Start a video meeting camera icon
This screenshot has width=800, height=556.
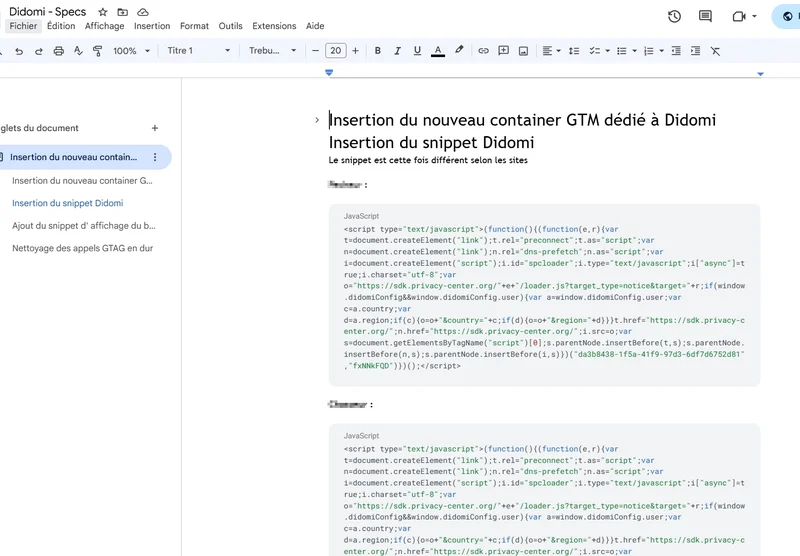coord(739,16)
